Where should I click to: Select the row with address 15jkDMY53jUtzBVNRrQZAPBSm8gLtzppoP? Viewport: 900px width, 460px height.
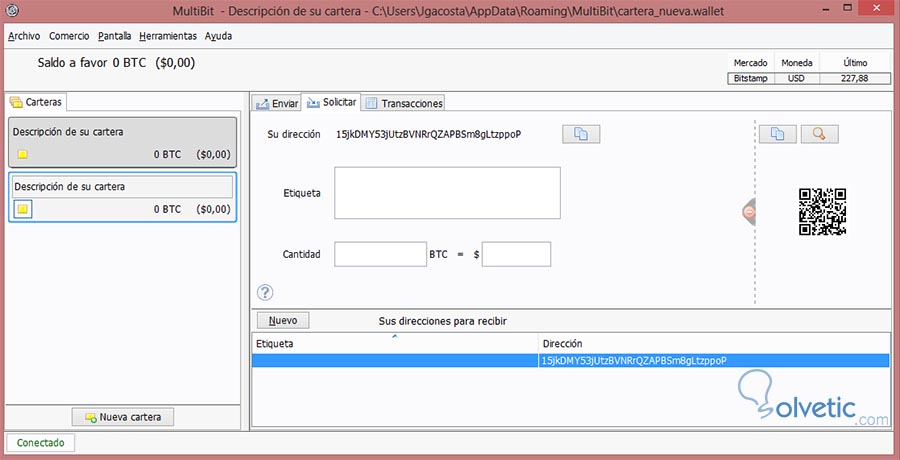[x=571, y=361]
